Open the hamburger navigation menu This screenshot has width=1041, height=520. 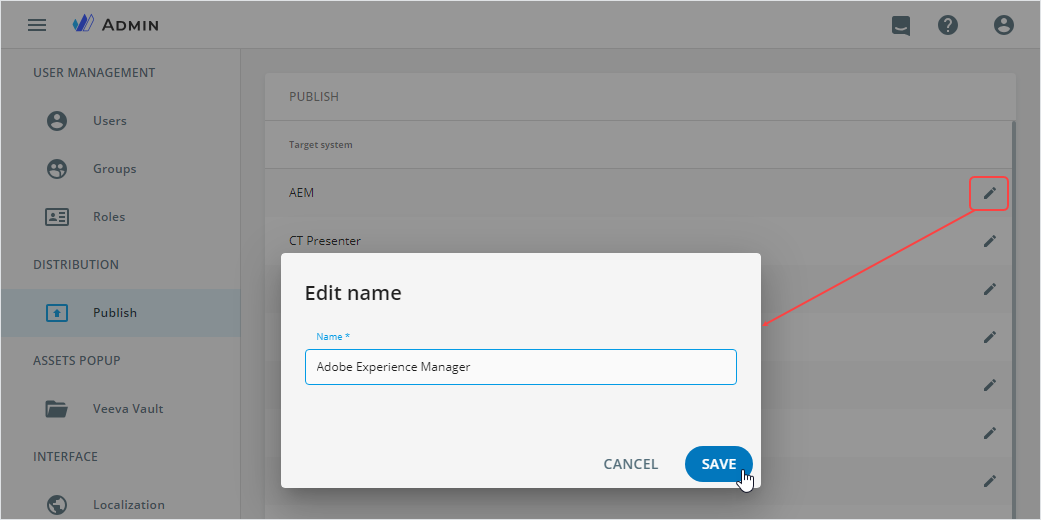click(x=37, y=25)
